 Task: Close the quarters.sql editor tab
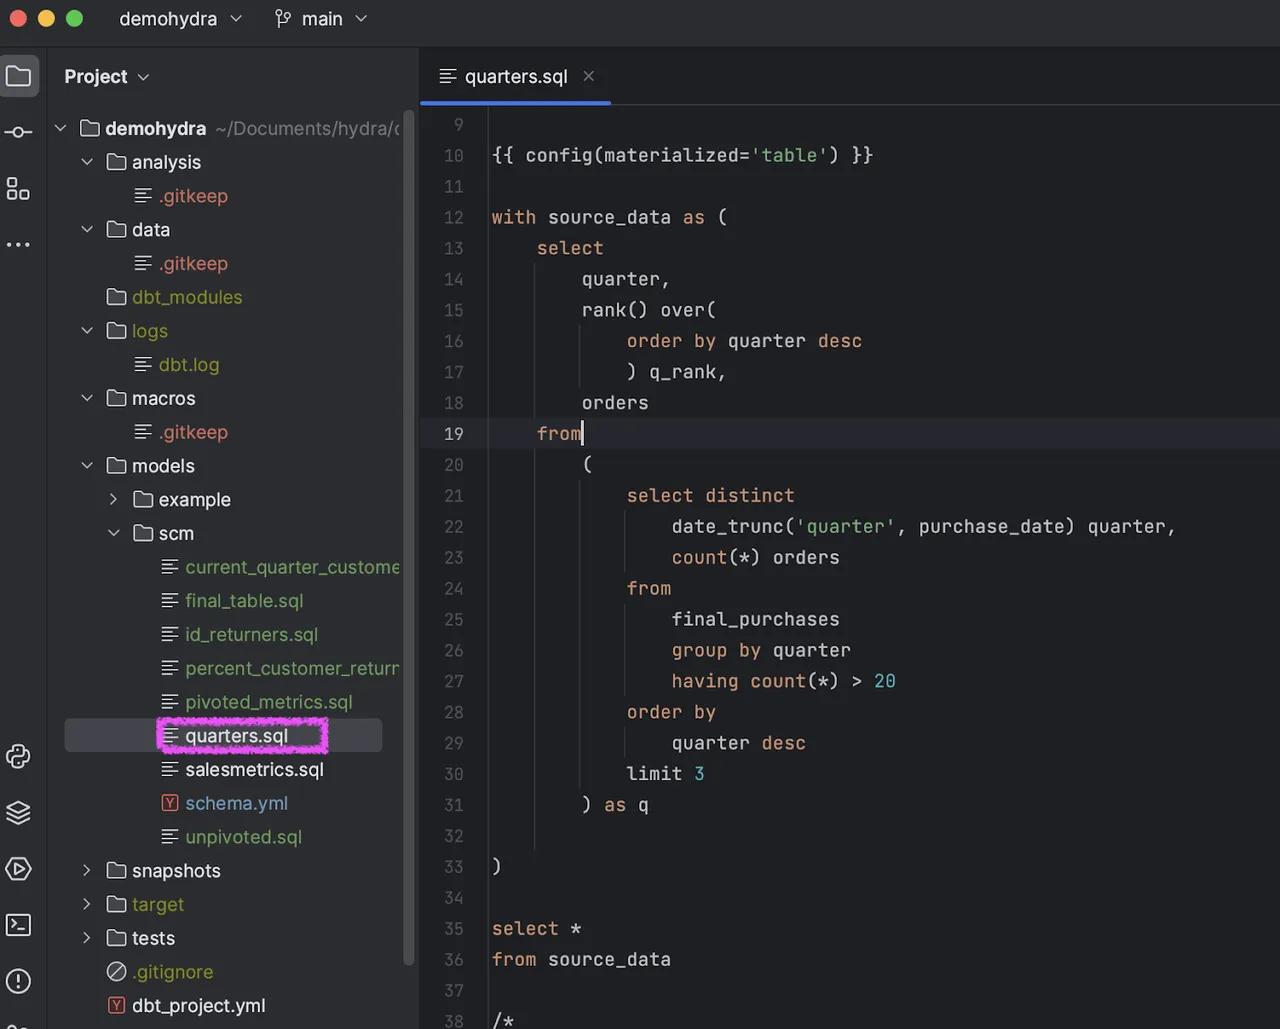tap(589, 76)
